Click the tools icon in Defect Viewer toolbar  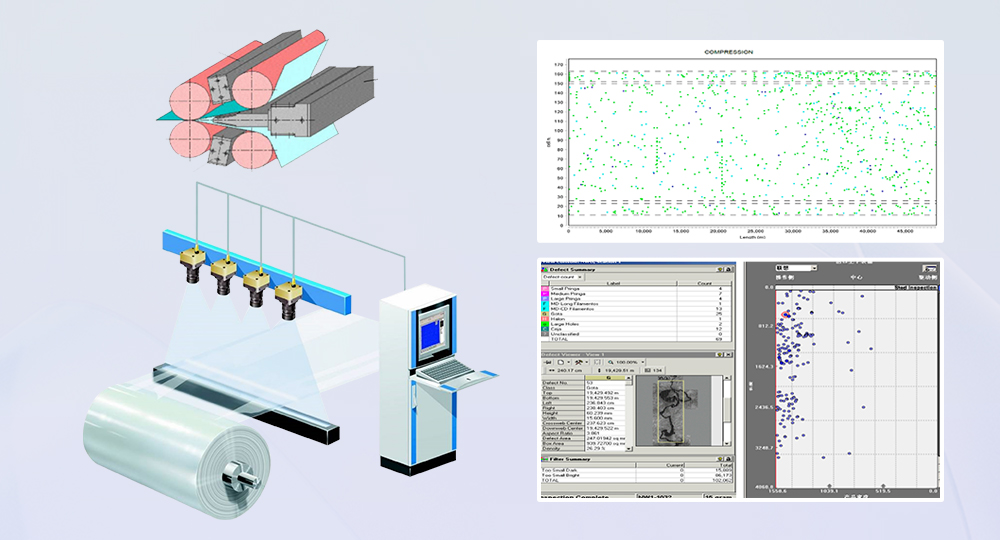pyautogui.click(x=579, y=362)
